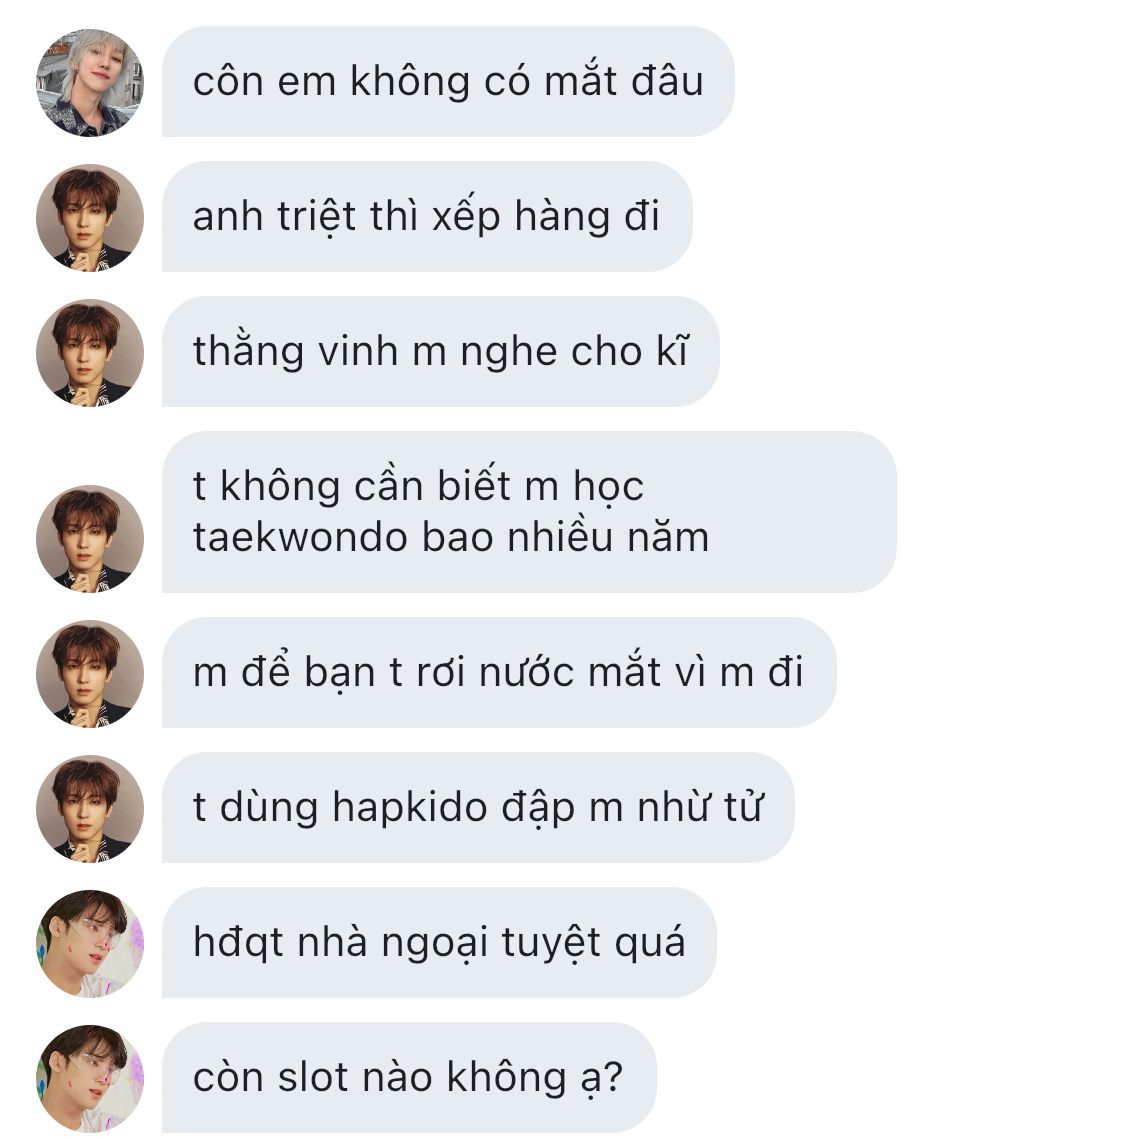Open profile picture next to "anh triệt thì xếp hàng đi"

pyautogui.click(x=90, y=218)
